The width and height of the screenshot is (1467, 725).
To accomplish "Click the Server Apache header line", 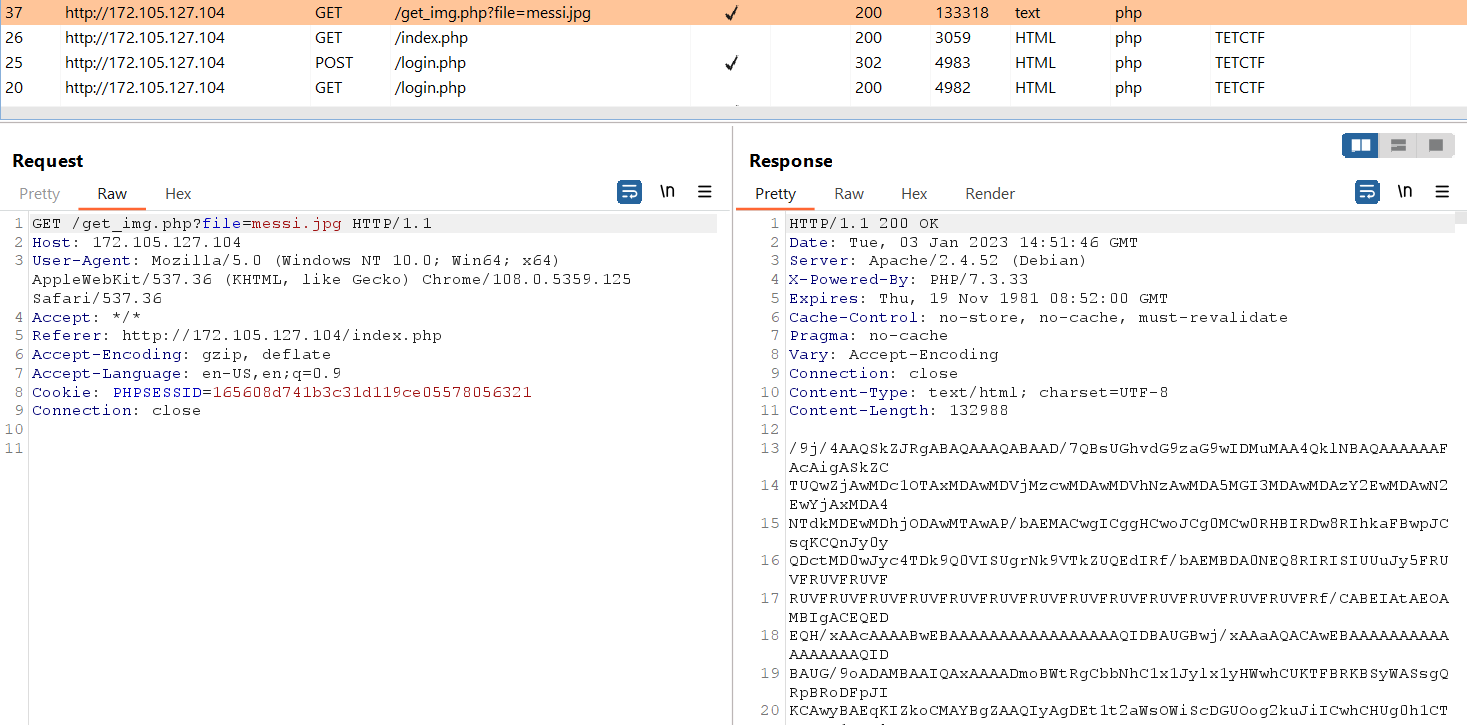I will pyautogui.click(x=938, y=261).
